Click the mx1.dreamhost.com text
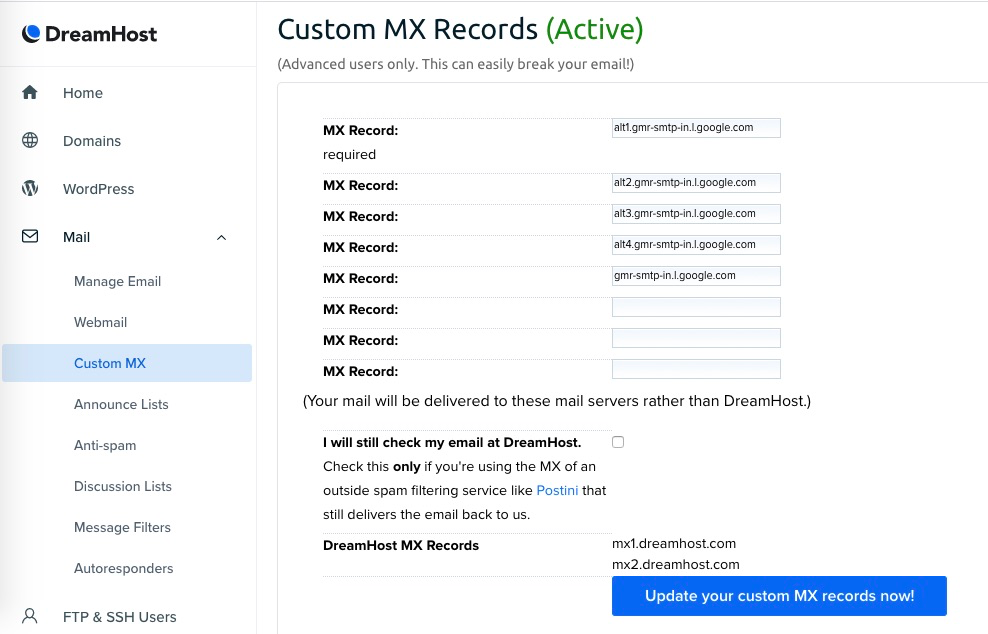Image resolution: width=988 pixels, height=634 pixels. point(674,543)
